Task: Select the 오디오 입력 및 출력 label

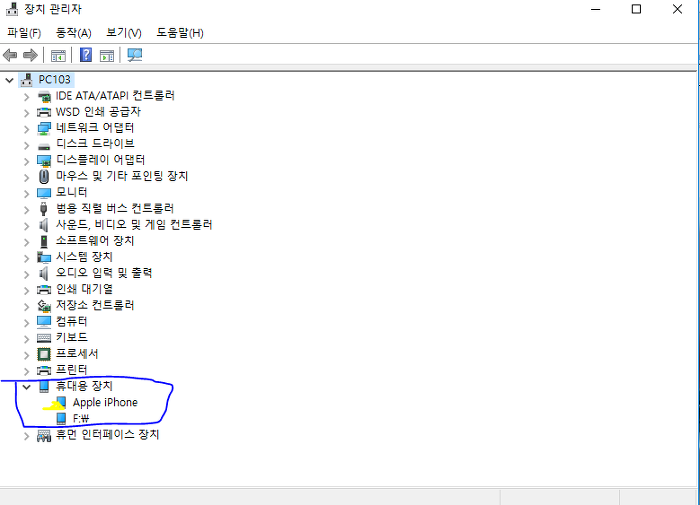Action: [104, 273]
